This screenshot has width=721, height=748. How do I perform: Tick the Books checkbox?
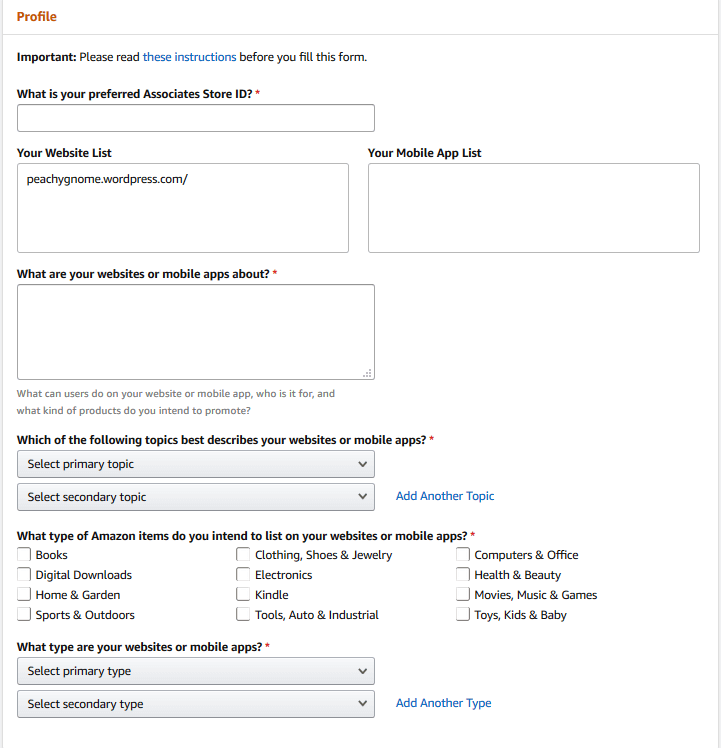pos(24,555)
